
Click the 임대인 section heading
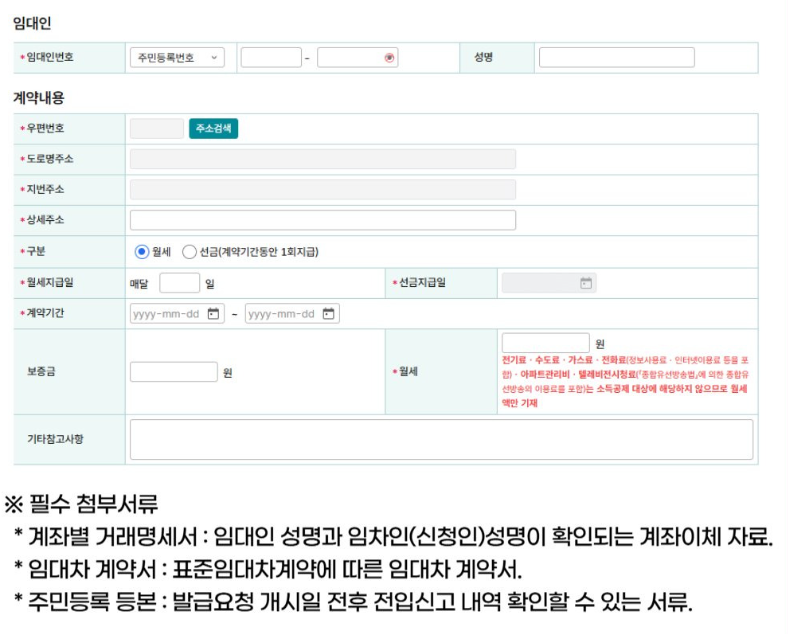pos(32,23)
